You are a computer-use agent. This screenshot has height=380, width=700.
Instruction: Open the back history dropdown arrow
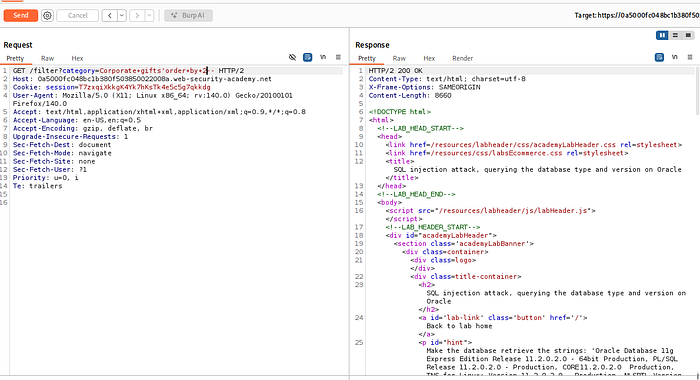pyautogui.click(x=122, y=15)
